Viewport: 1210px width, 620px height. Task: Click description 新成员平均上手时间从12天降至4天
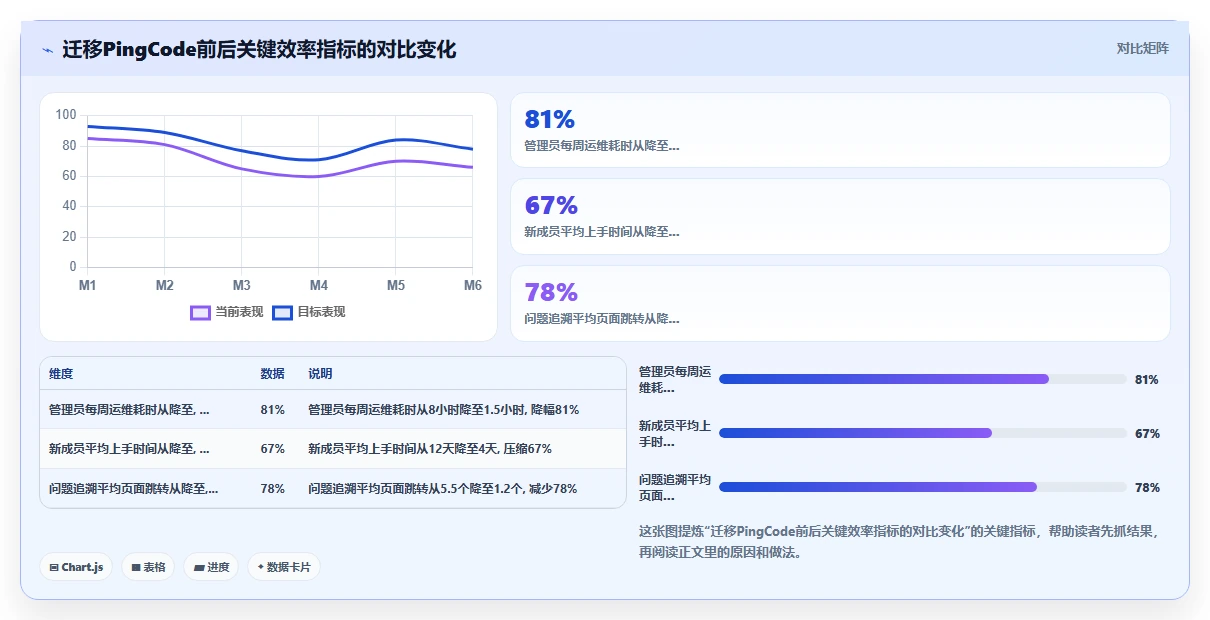430,449
